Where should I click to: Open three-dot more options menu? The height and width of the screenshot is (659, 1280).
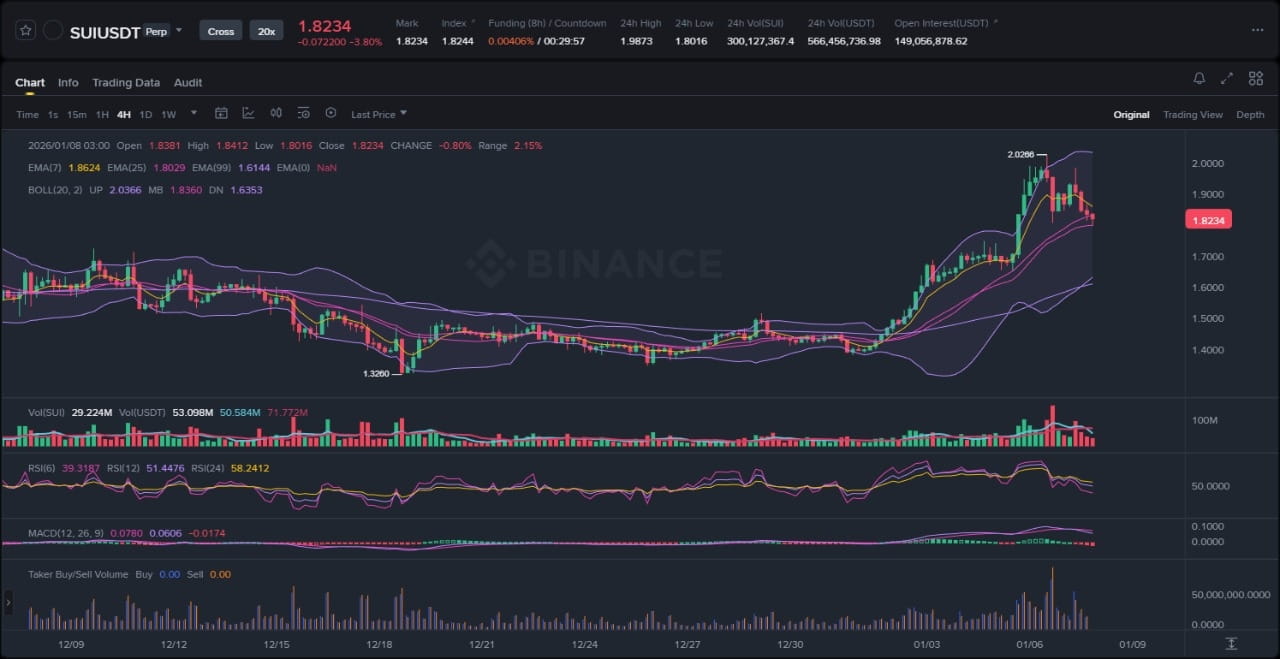[x=1257, y=30]
